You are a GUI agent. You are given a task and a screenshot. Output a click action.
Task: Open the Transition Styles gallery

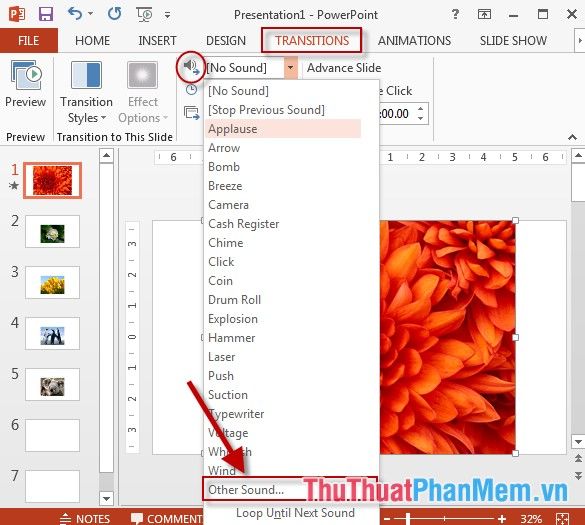pos(86,92)
